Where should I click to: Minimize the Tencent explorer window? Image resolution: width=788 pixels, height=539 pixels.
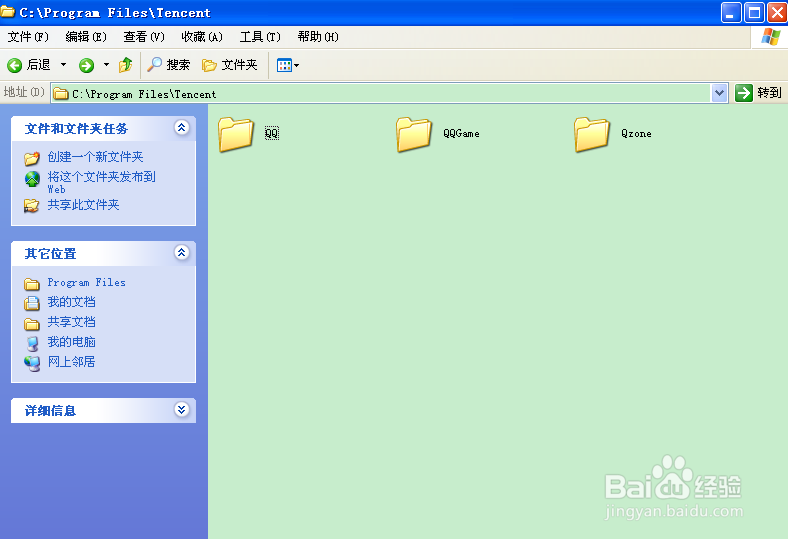[x=731, y=13]
